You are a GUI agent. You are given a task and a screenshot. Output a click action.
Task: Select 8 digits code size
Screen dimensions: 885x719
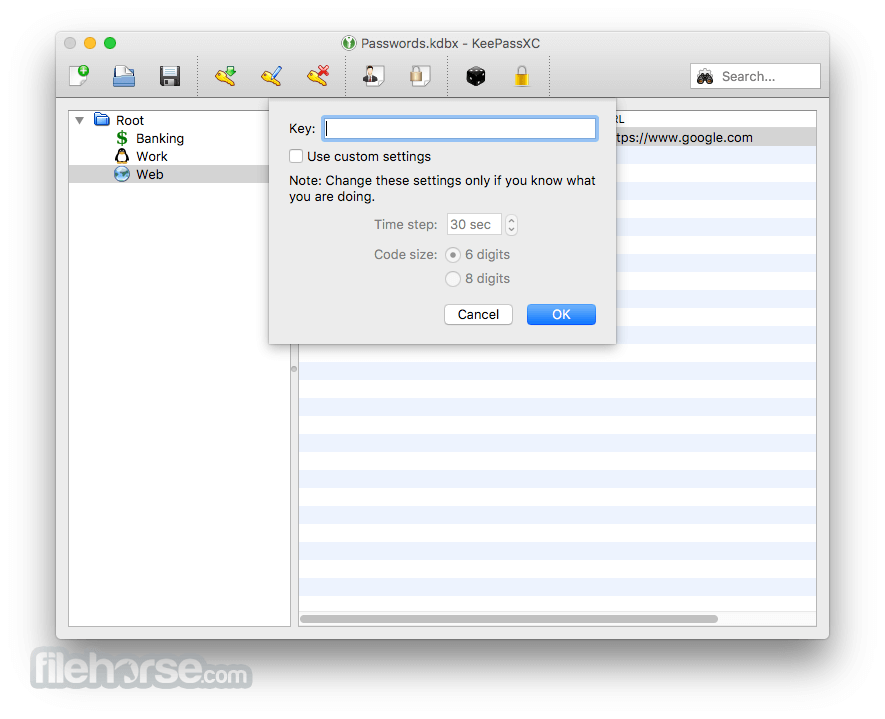point(453,279)
